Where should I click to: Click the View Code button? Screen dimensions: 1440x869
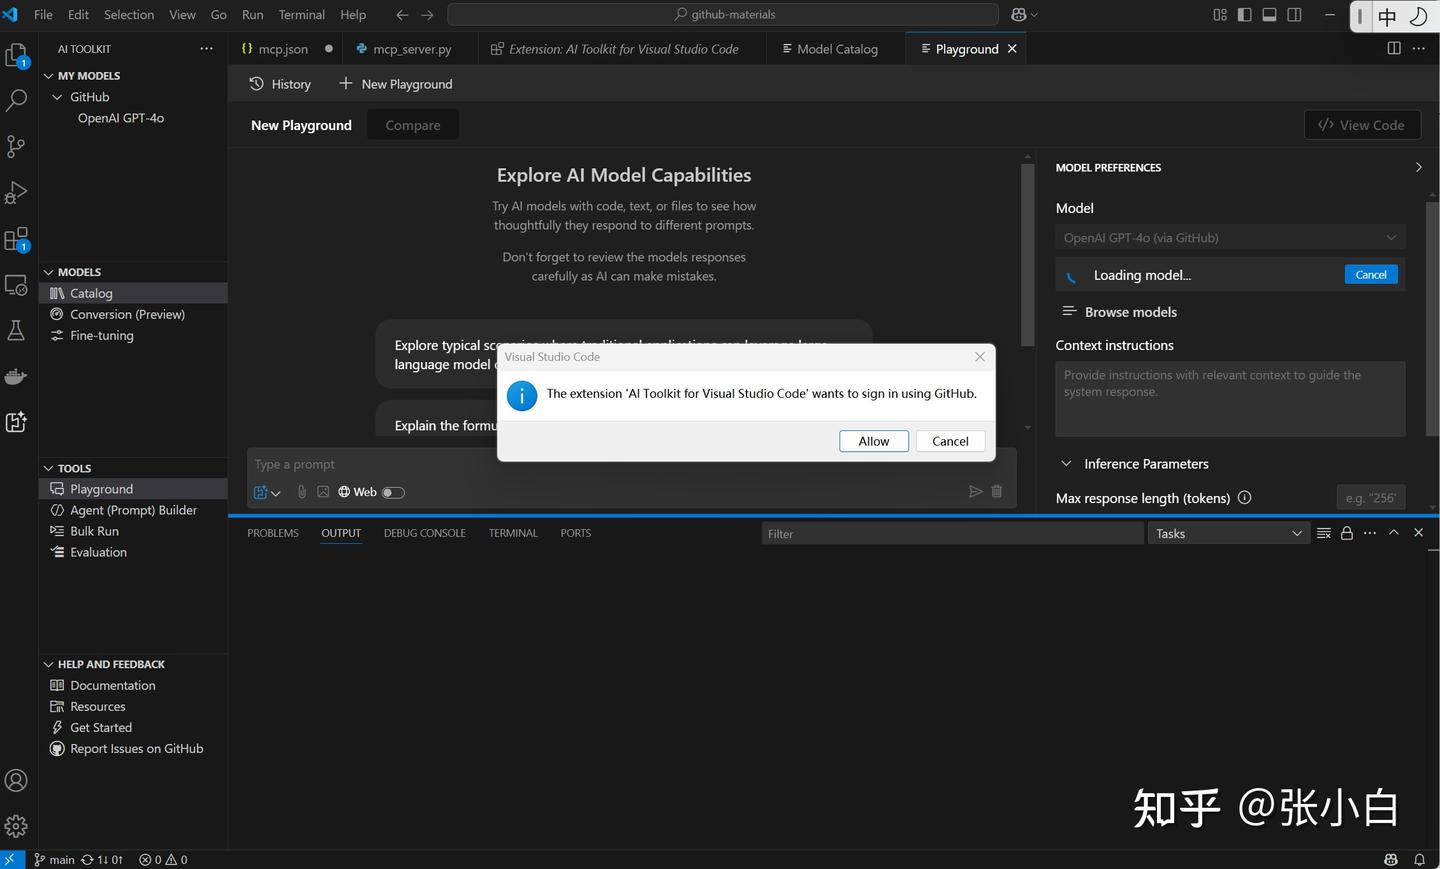pos(1362,125)
